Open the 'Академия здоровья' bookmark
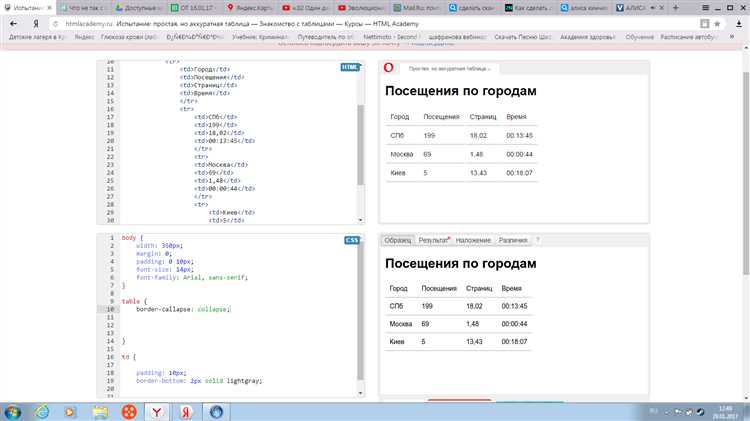The height and width of the screenshot is (421, 750). (587, 37)
